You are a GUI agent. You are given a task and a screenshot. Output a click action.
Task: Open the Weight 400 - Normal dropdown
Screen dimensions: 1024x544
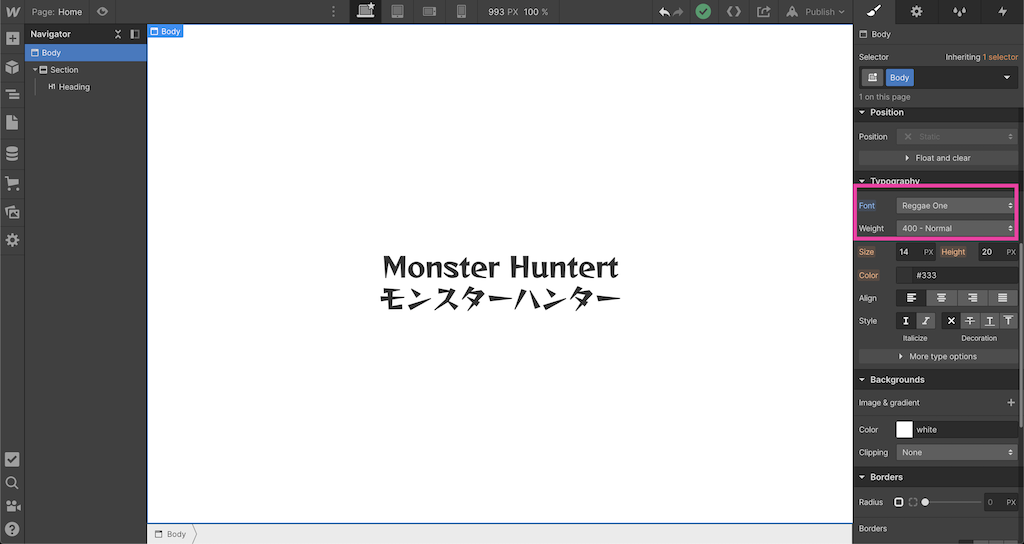coord(956,229)
